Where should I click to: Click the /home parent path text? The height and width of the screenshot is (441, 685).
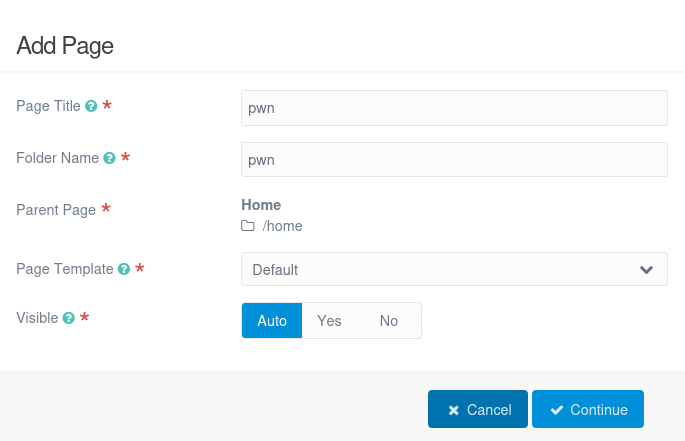click(x=282, y=226)
